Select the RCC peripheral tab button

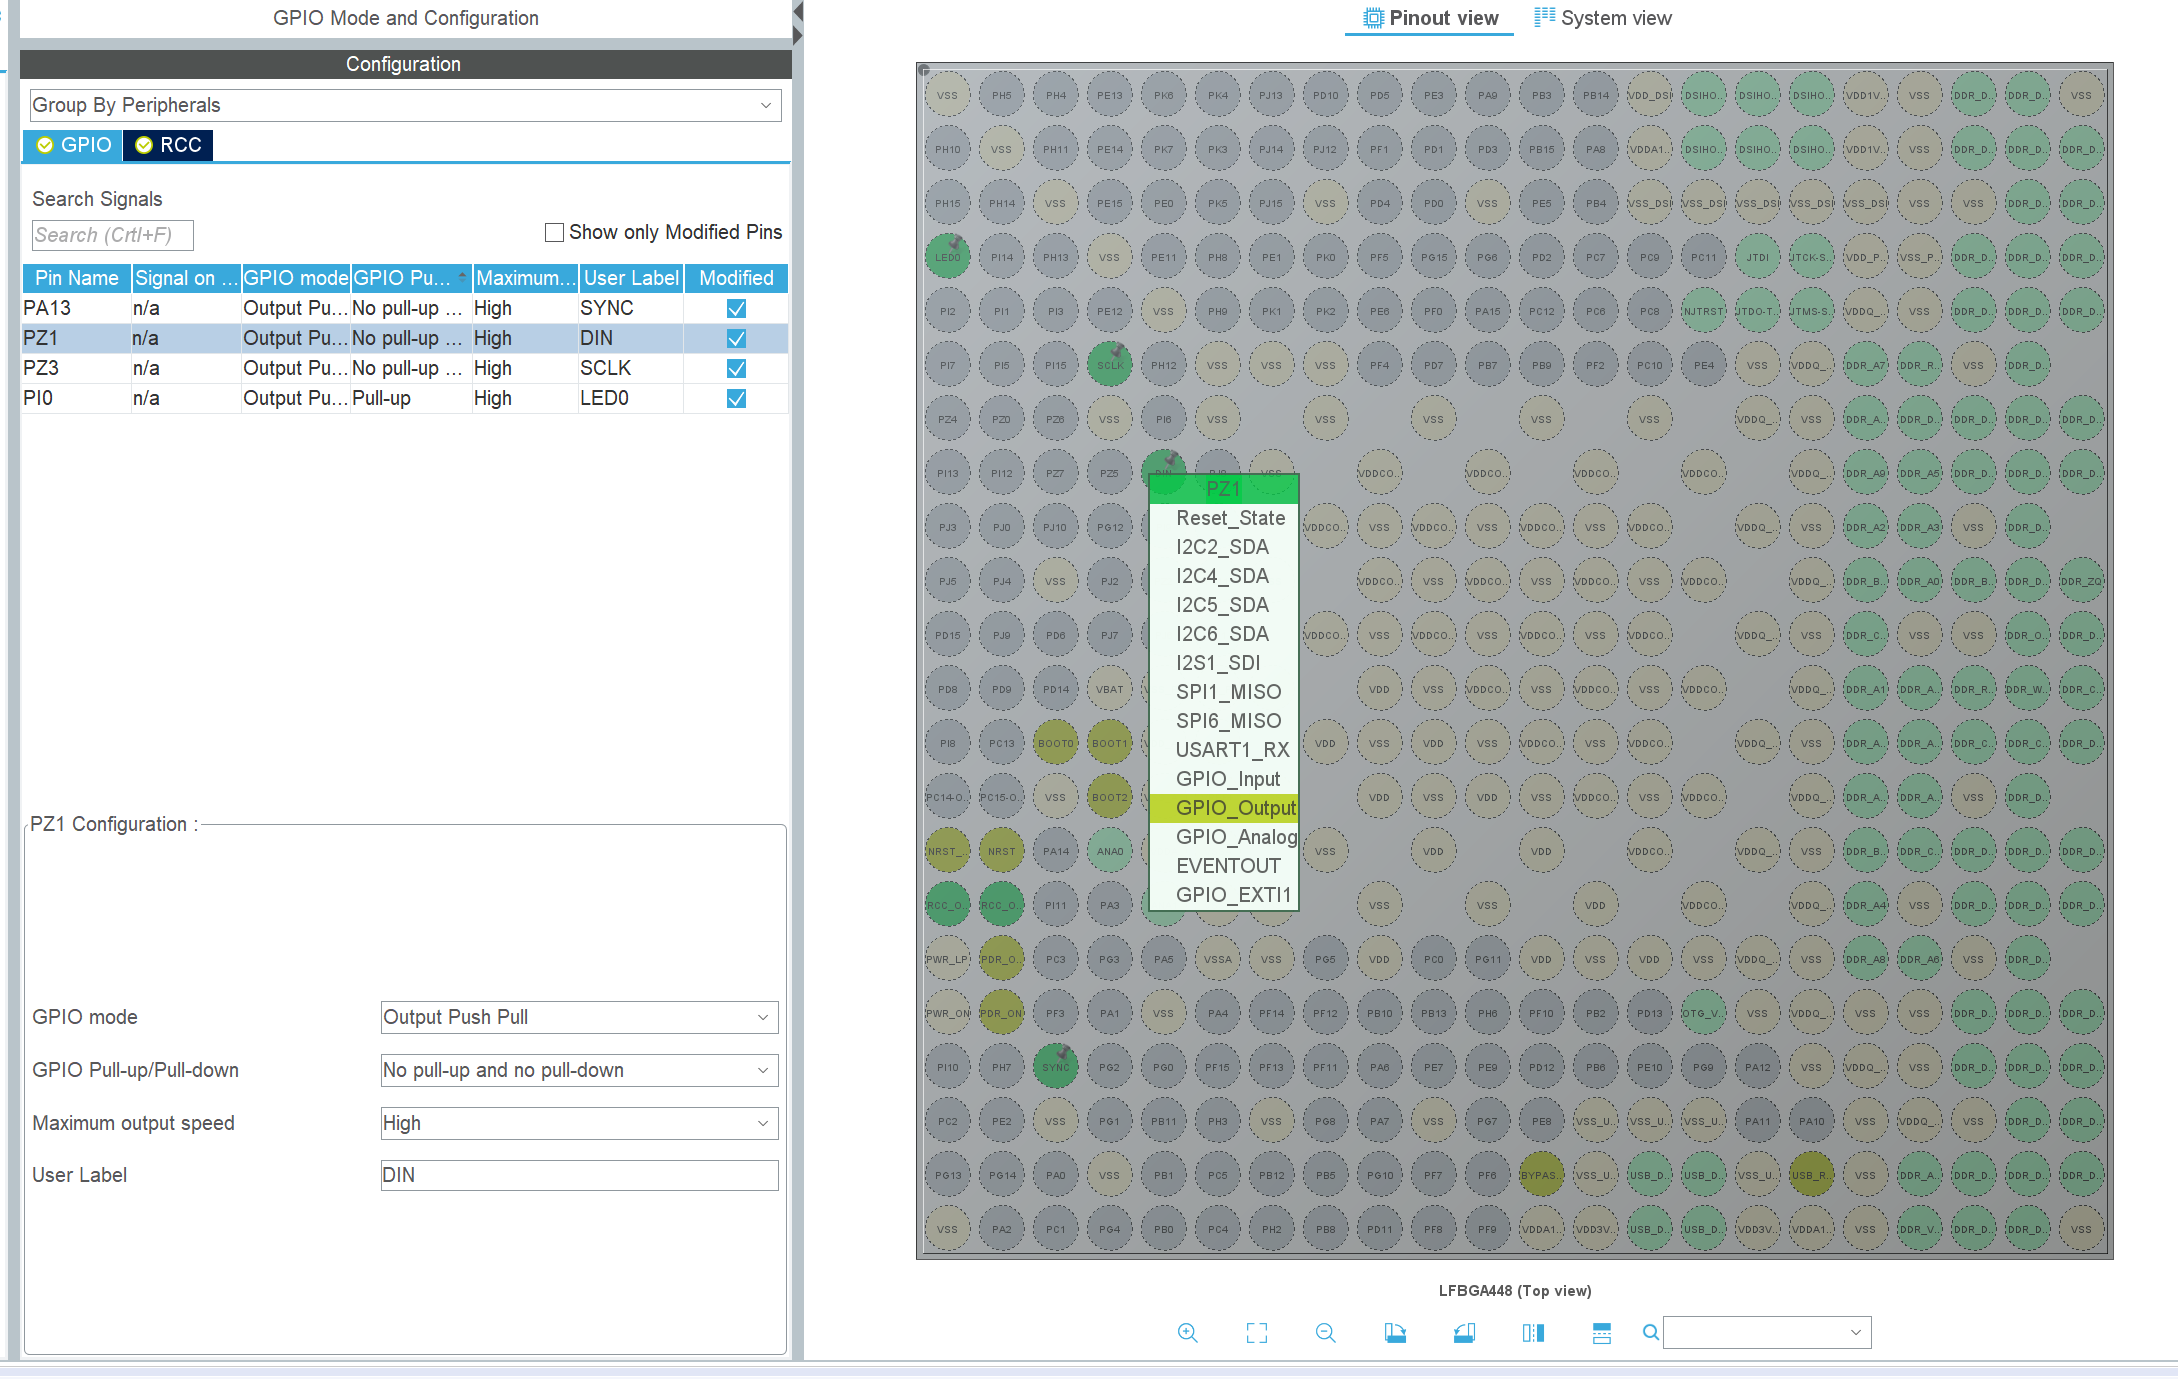[168, 145]
